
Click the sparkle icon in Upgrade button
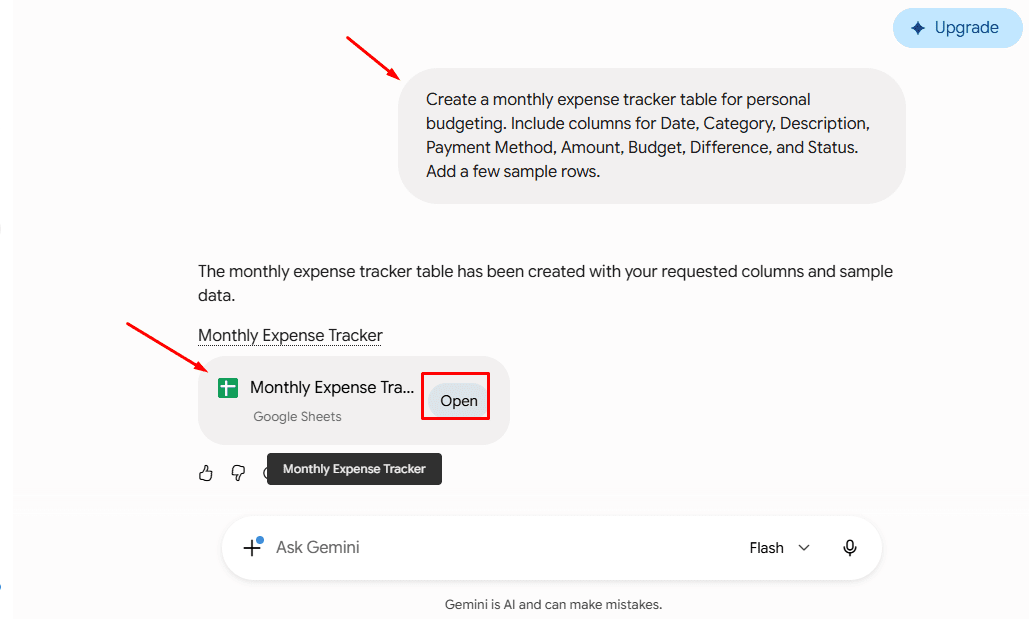click(918, 28)
